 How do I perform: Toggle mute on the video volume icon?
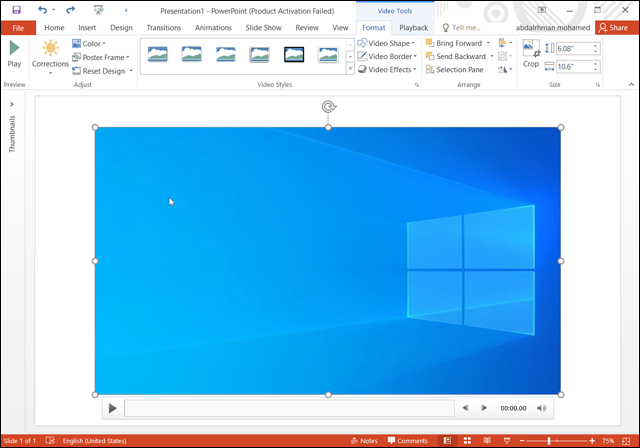(542, 408)
